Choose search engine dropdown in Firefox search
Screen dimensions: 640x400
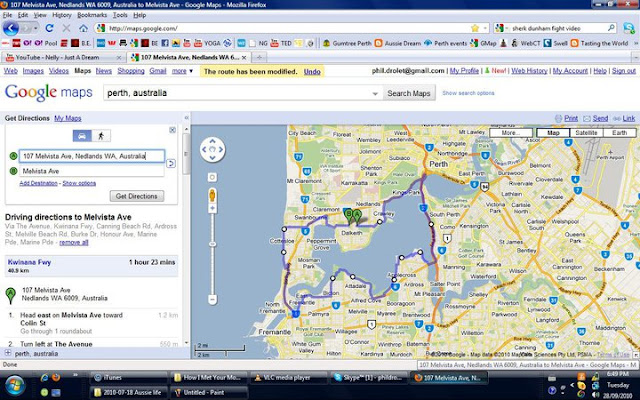[x=502, y=28]
